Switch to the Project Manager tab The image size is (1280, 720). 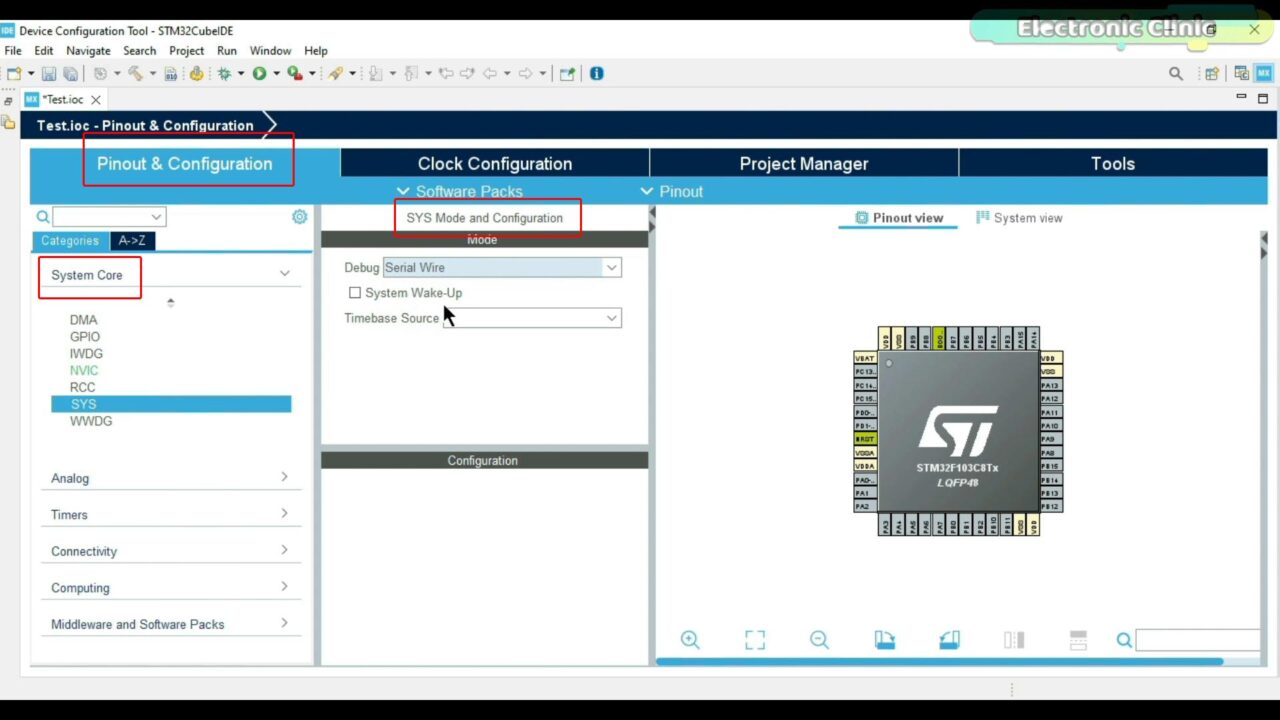[x=804, y=163]
